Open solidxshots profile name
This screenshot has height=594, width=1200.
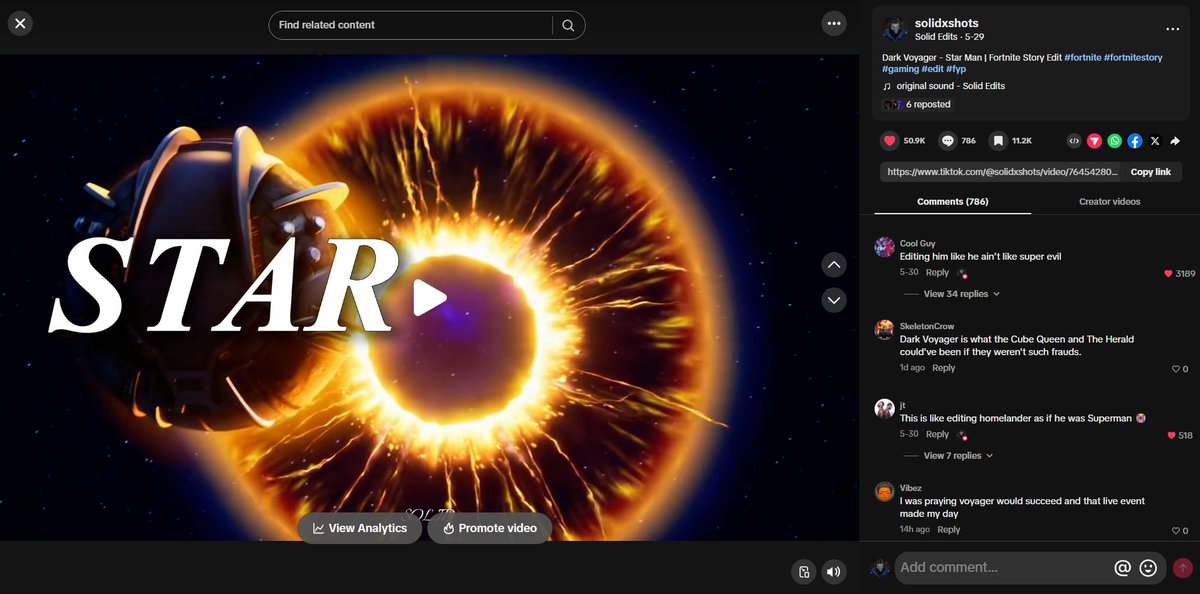pos(946,23)
